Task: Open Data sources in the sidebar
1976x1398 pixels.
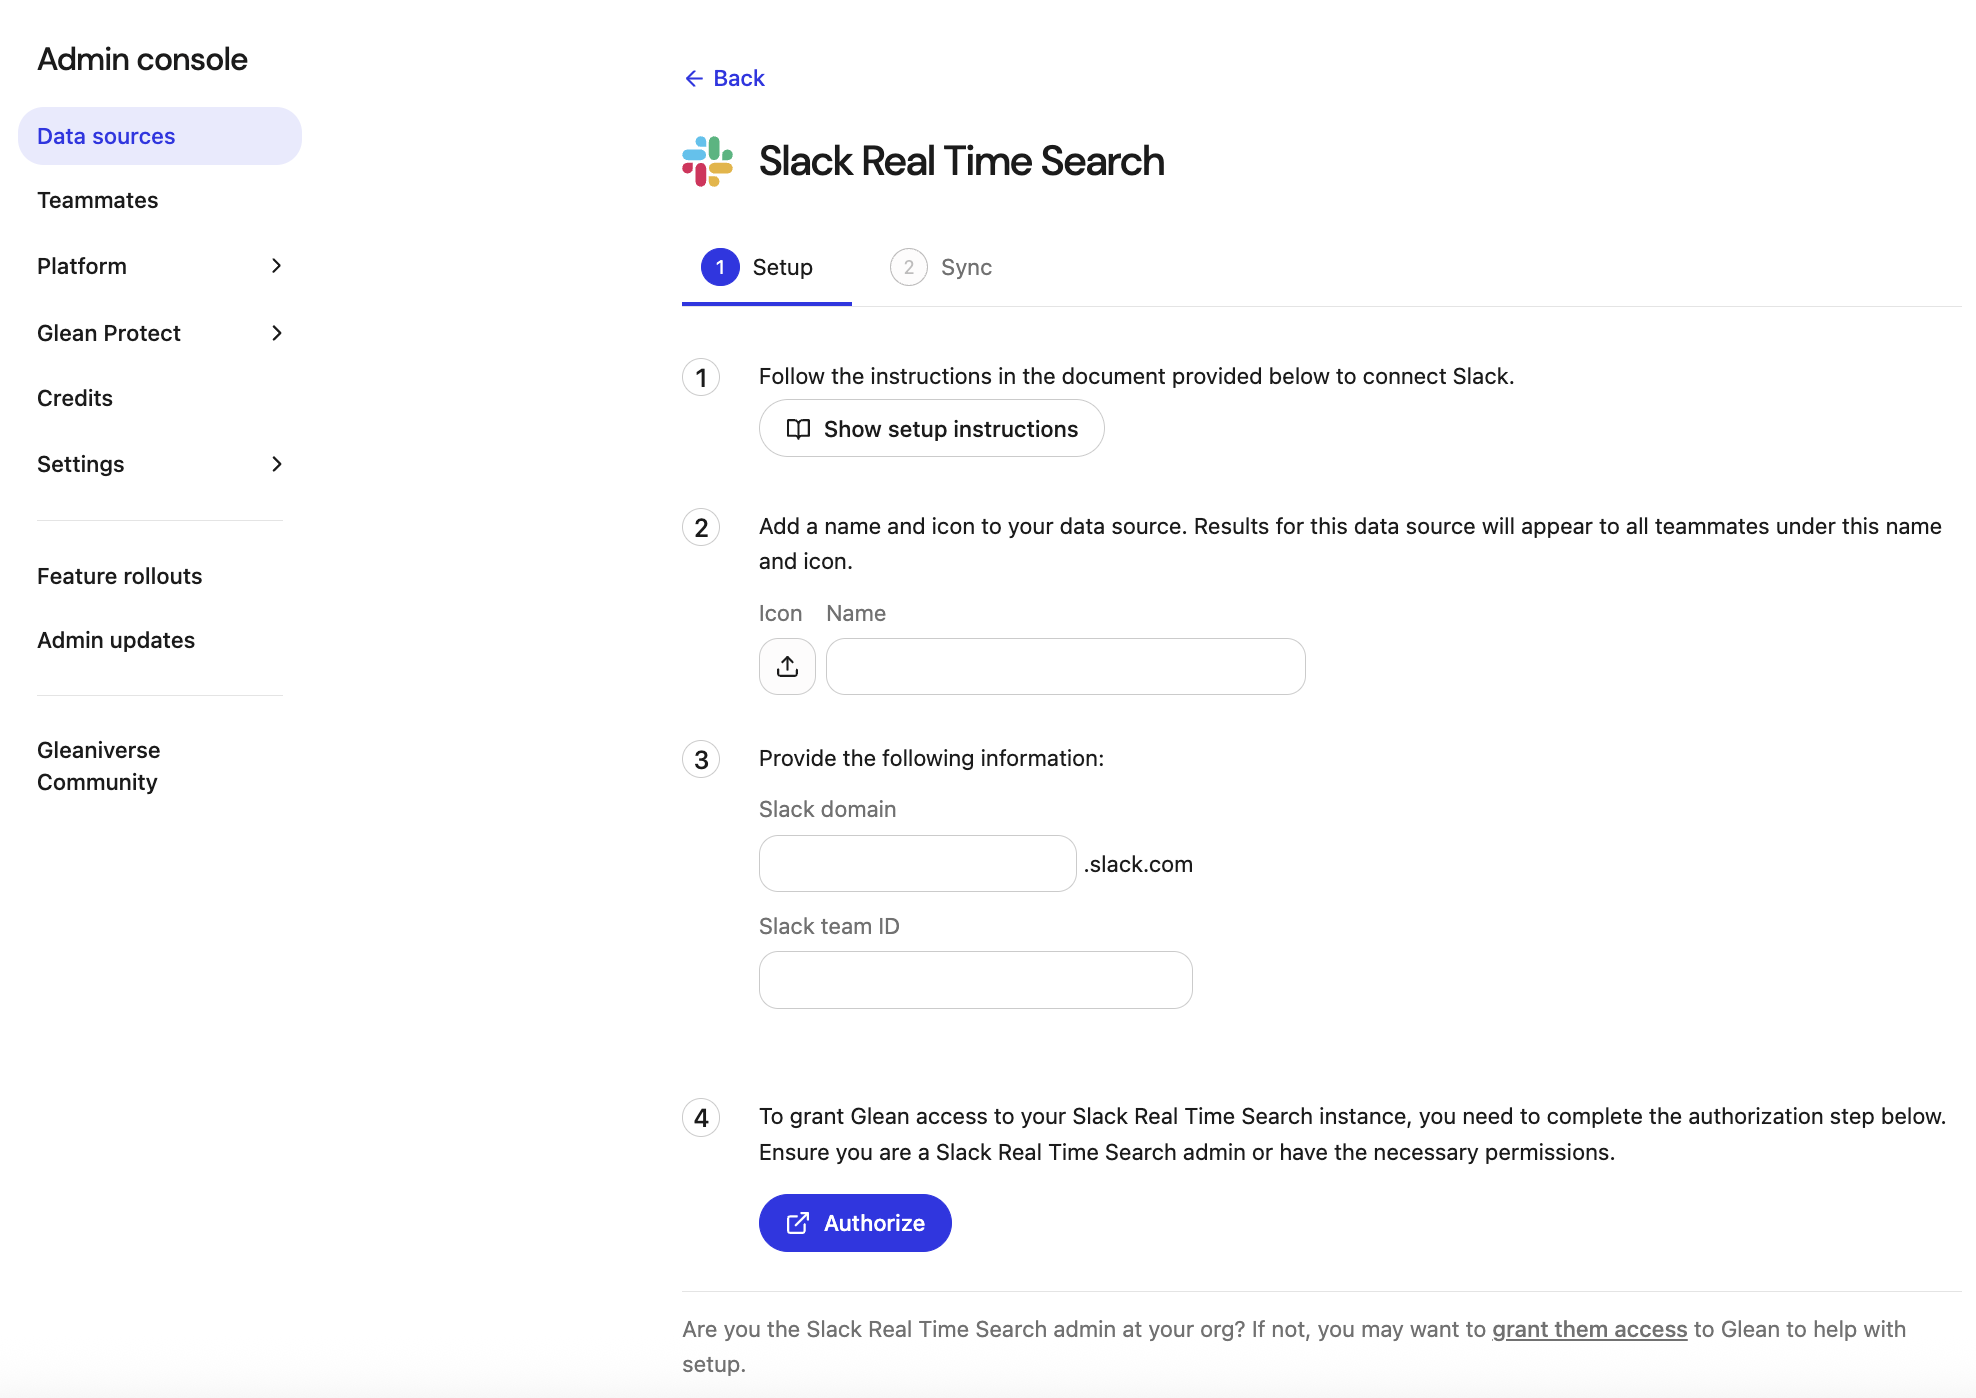Action: [x=106, y=136]
